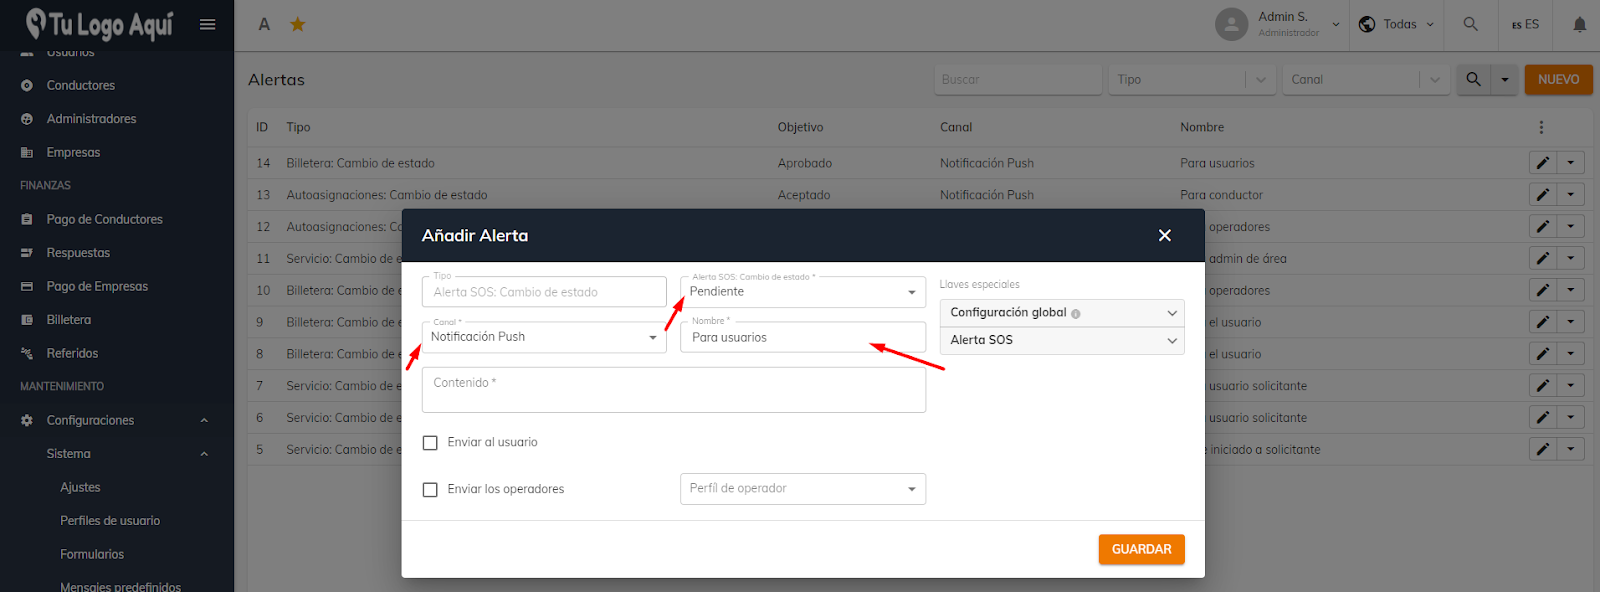Click the search button in Alertas filter bar
The height and width of the screenshot is (592, 1600).
tap(1473, 79)
